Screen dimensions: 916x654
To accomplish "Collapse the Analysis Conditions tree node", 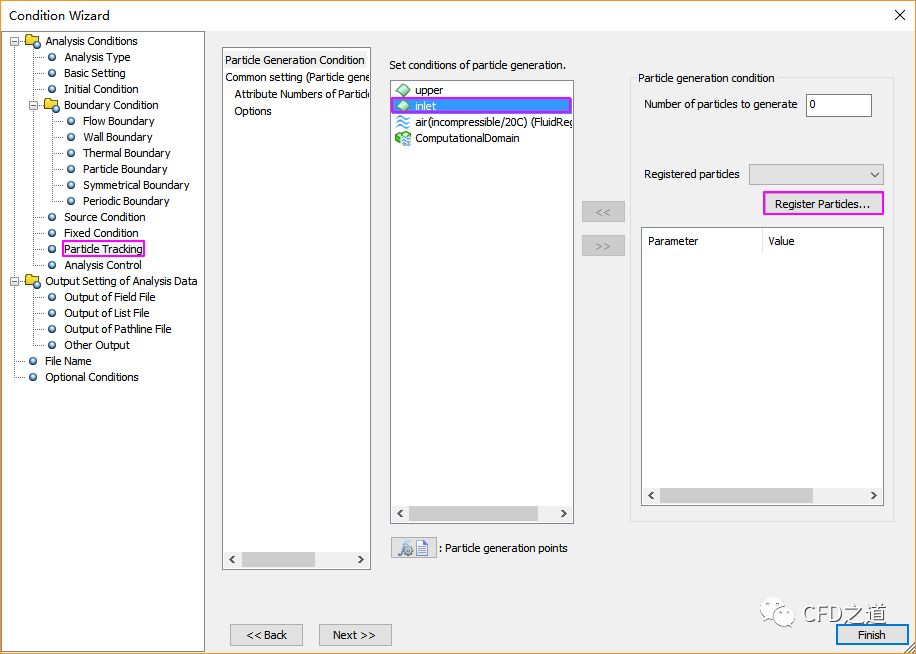I will (15, 41).
